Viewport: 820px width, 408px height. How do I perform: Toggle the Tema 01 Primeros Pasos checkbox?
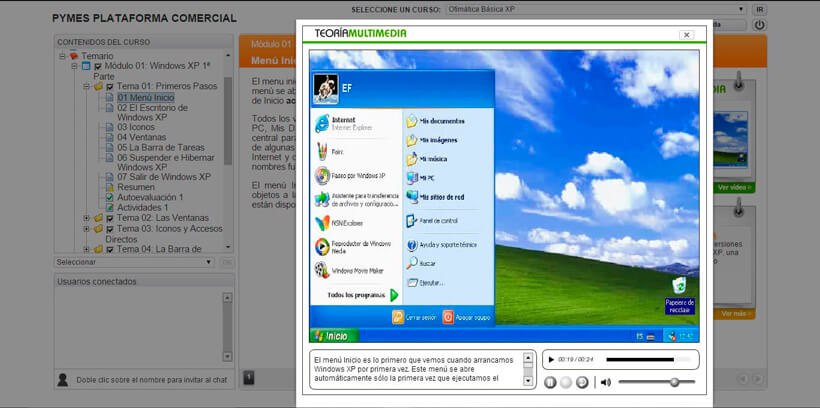tap(110, 87)
